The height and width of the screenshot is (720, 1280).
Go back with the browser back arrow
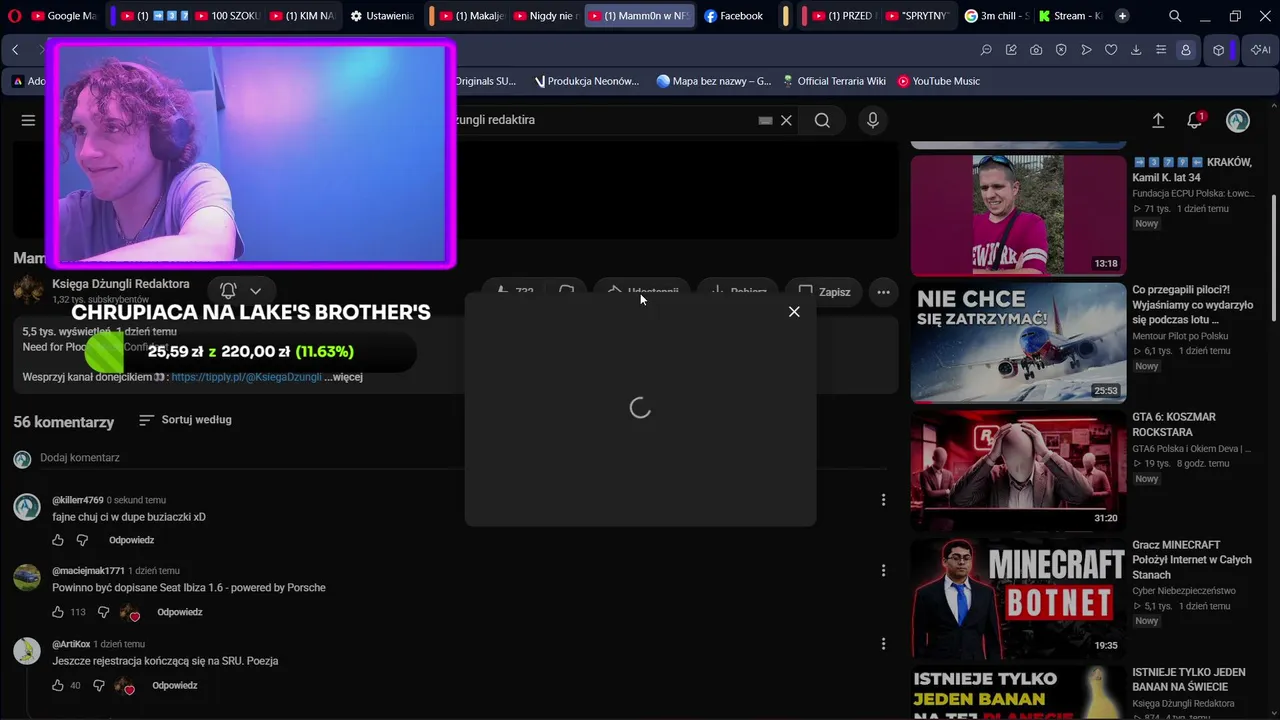pos(15,50)
